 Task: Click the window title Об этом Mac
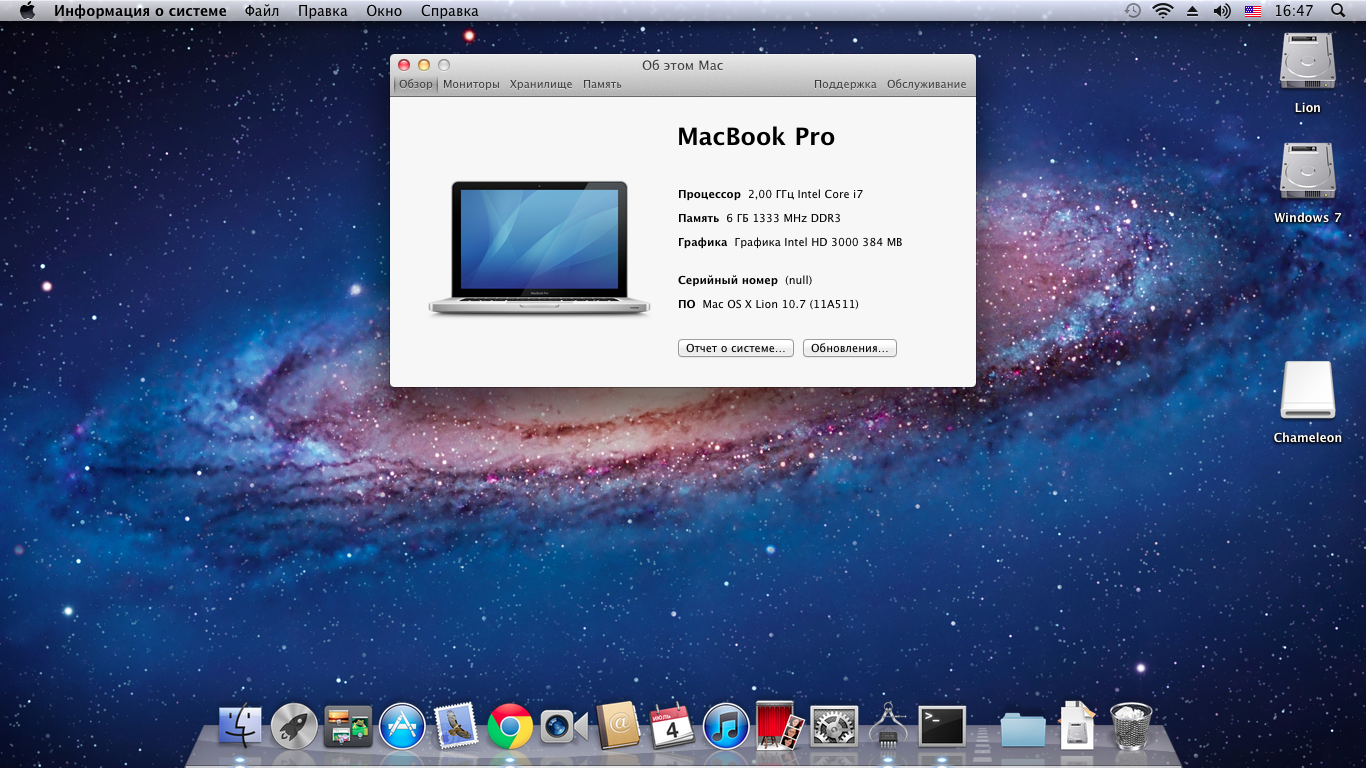[x=683, y=65]
